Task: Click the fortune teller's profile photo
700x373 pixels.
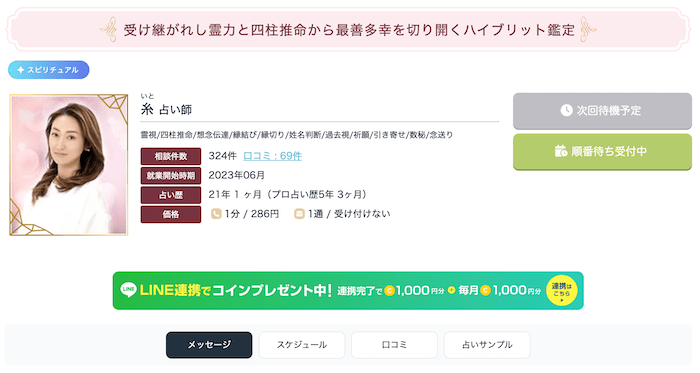Action: 69,165
